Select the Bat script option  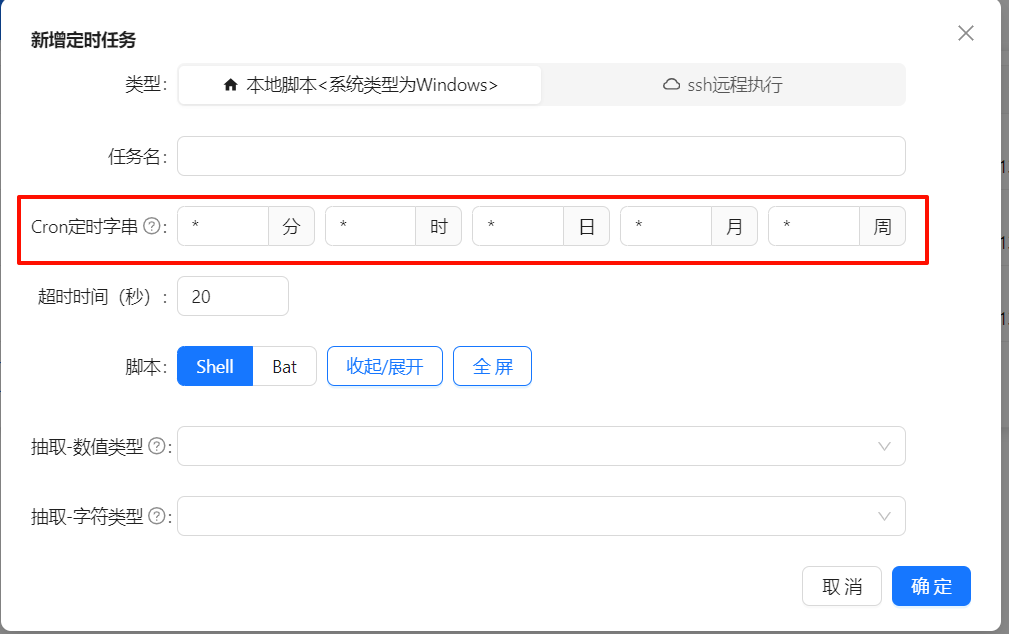284,366
